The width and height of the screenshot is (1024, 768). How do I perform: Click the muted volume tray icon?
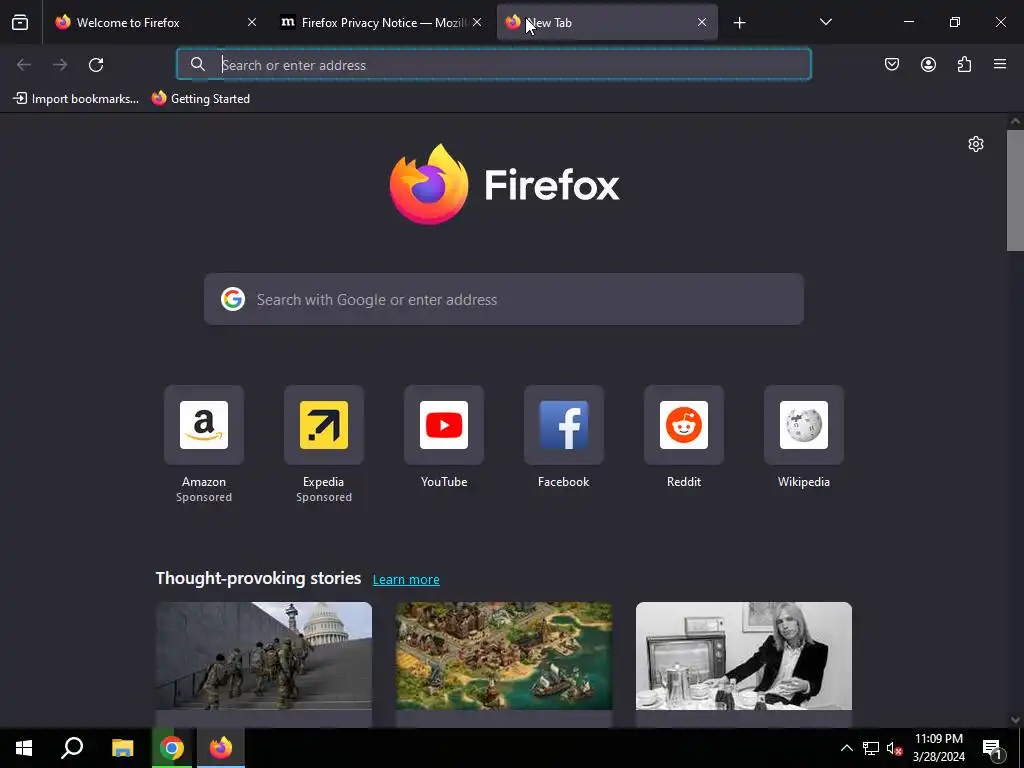click(x=895, y=748)
